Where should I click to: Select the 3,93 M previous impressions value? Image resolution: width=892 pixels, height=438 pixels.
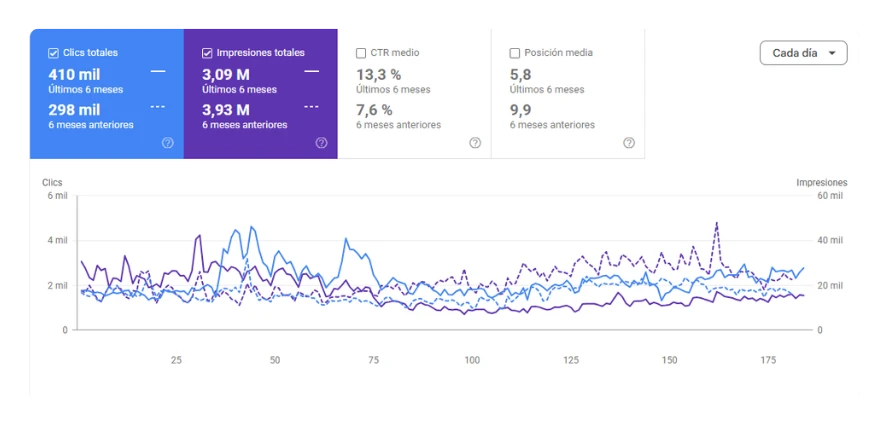pyautogui.click(x=226, y=110)
